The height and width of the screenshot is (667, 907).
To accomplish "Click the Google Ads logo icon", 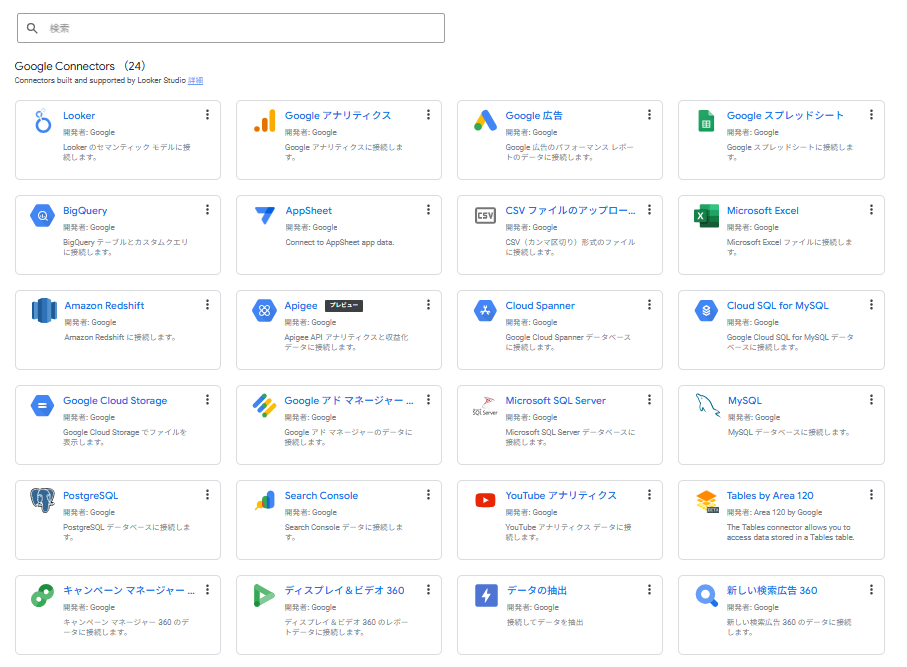I will click(x=485, y=120).
